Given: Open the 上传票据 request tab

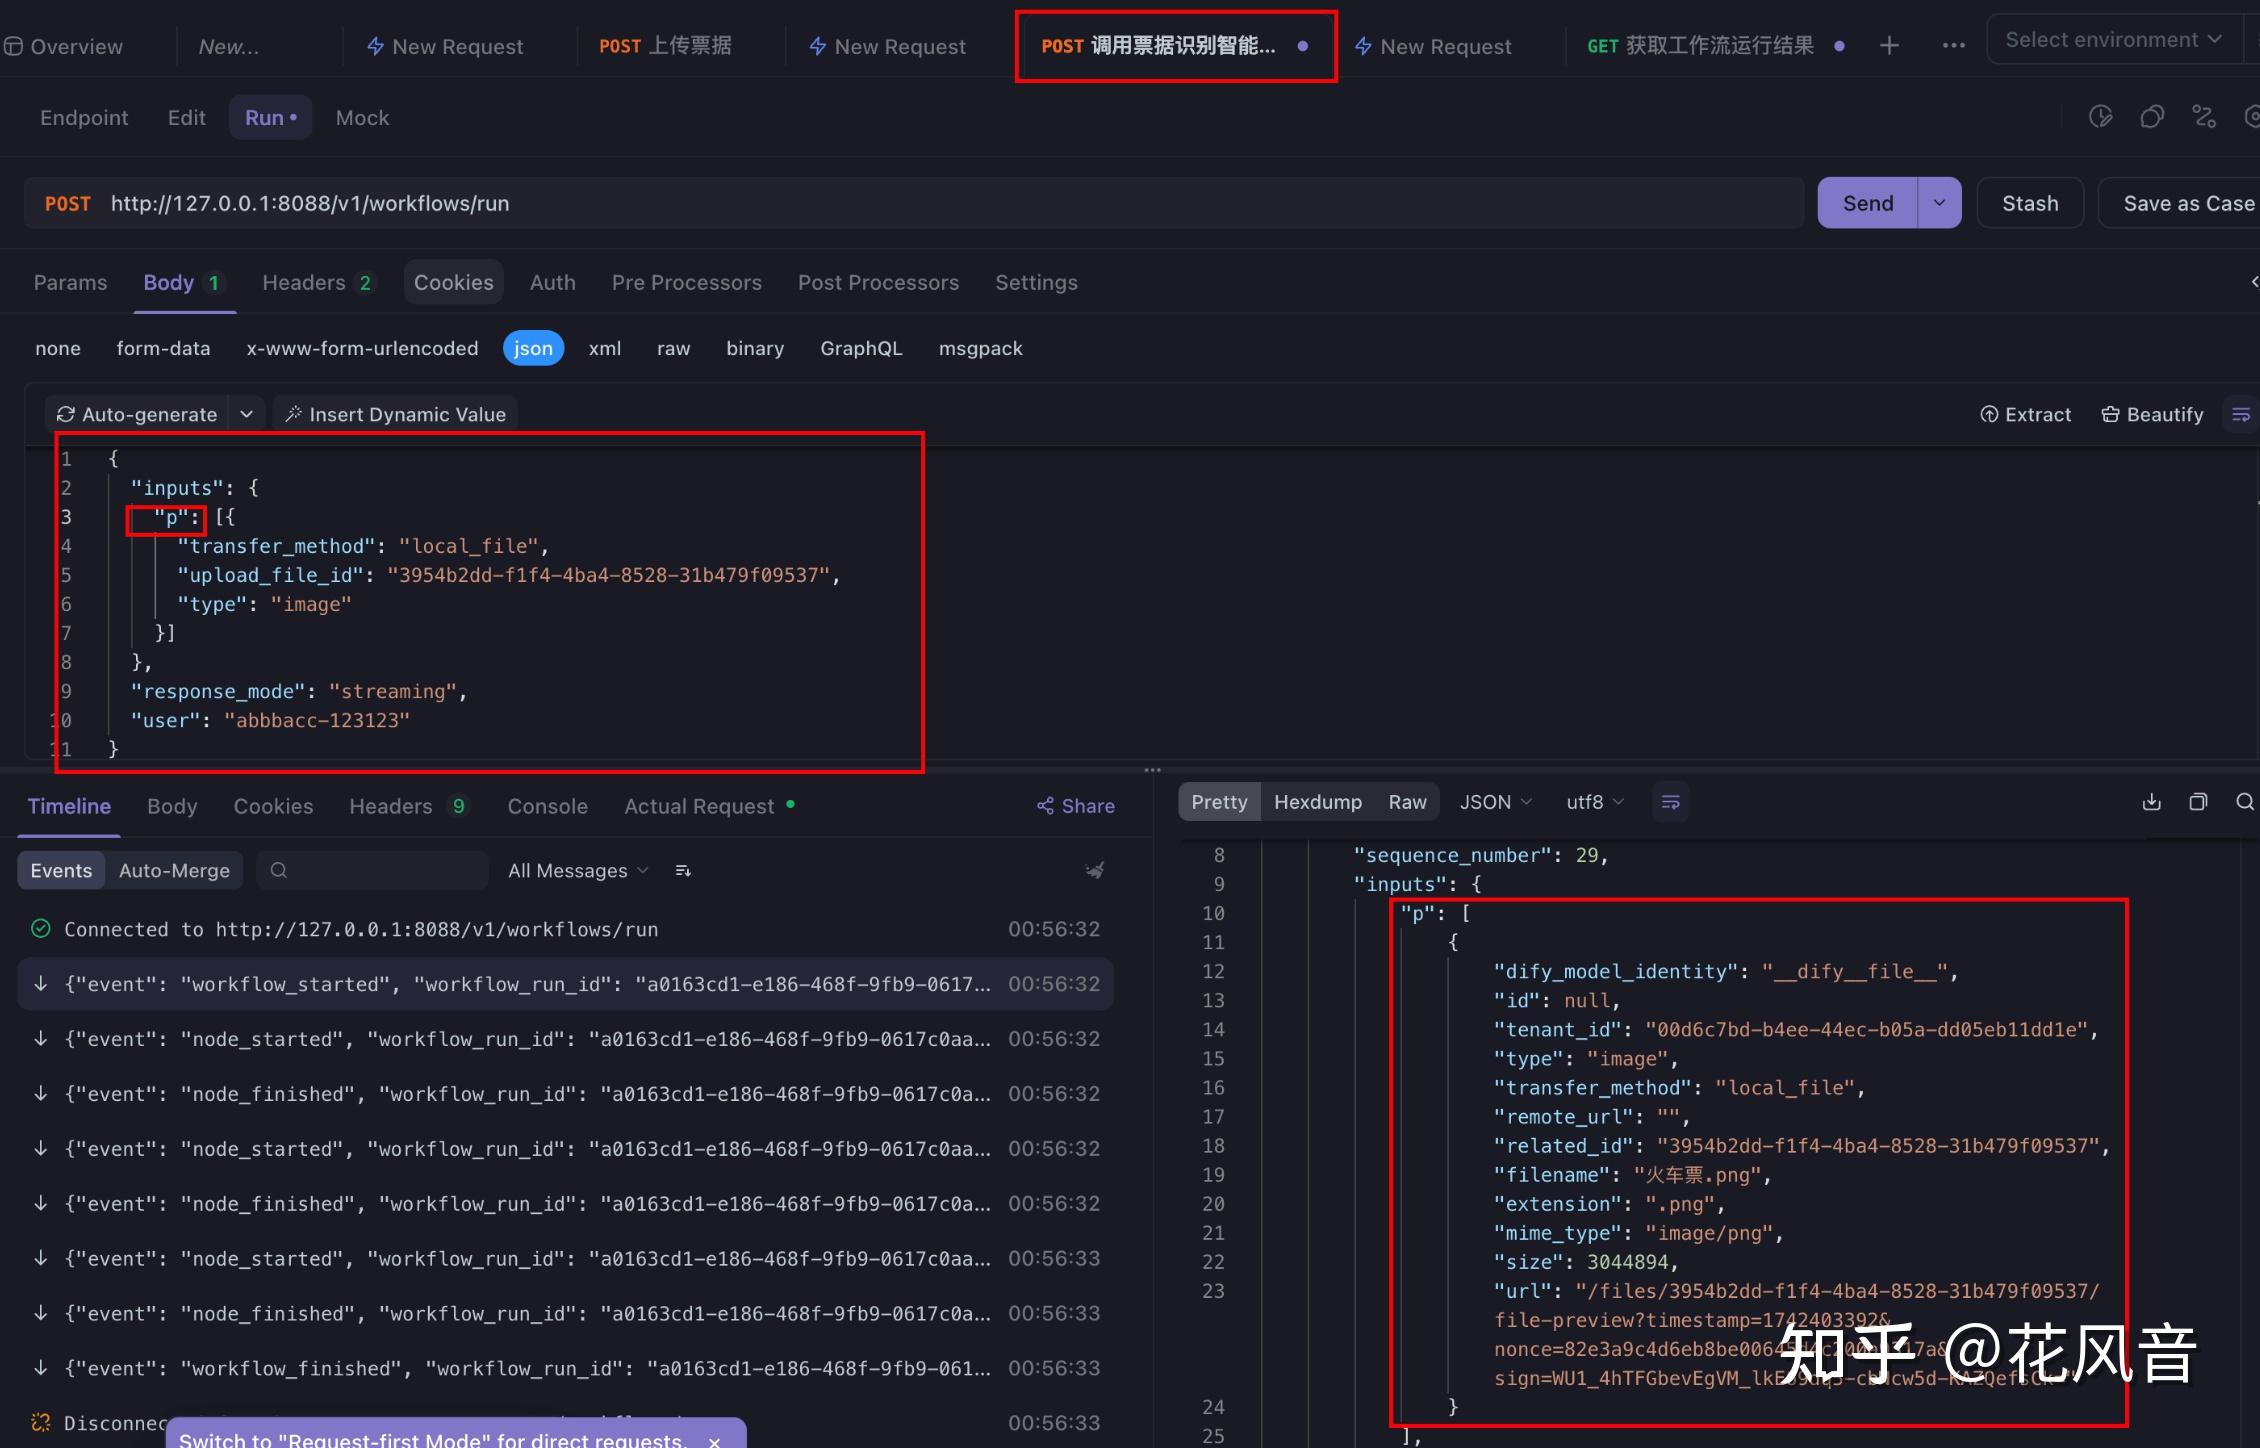Looking at the screenshot, I should (666, 45).
